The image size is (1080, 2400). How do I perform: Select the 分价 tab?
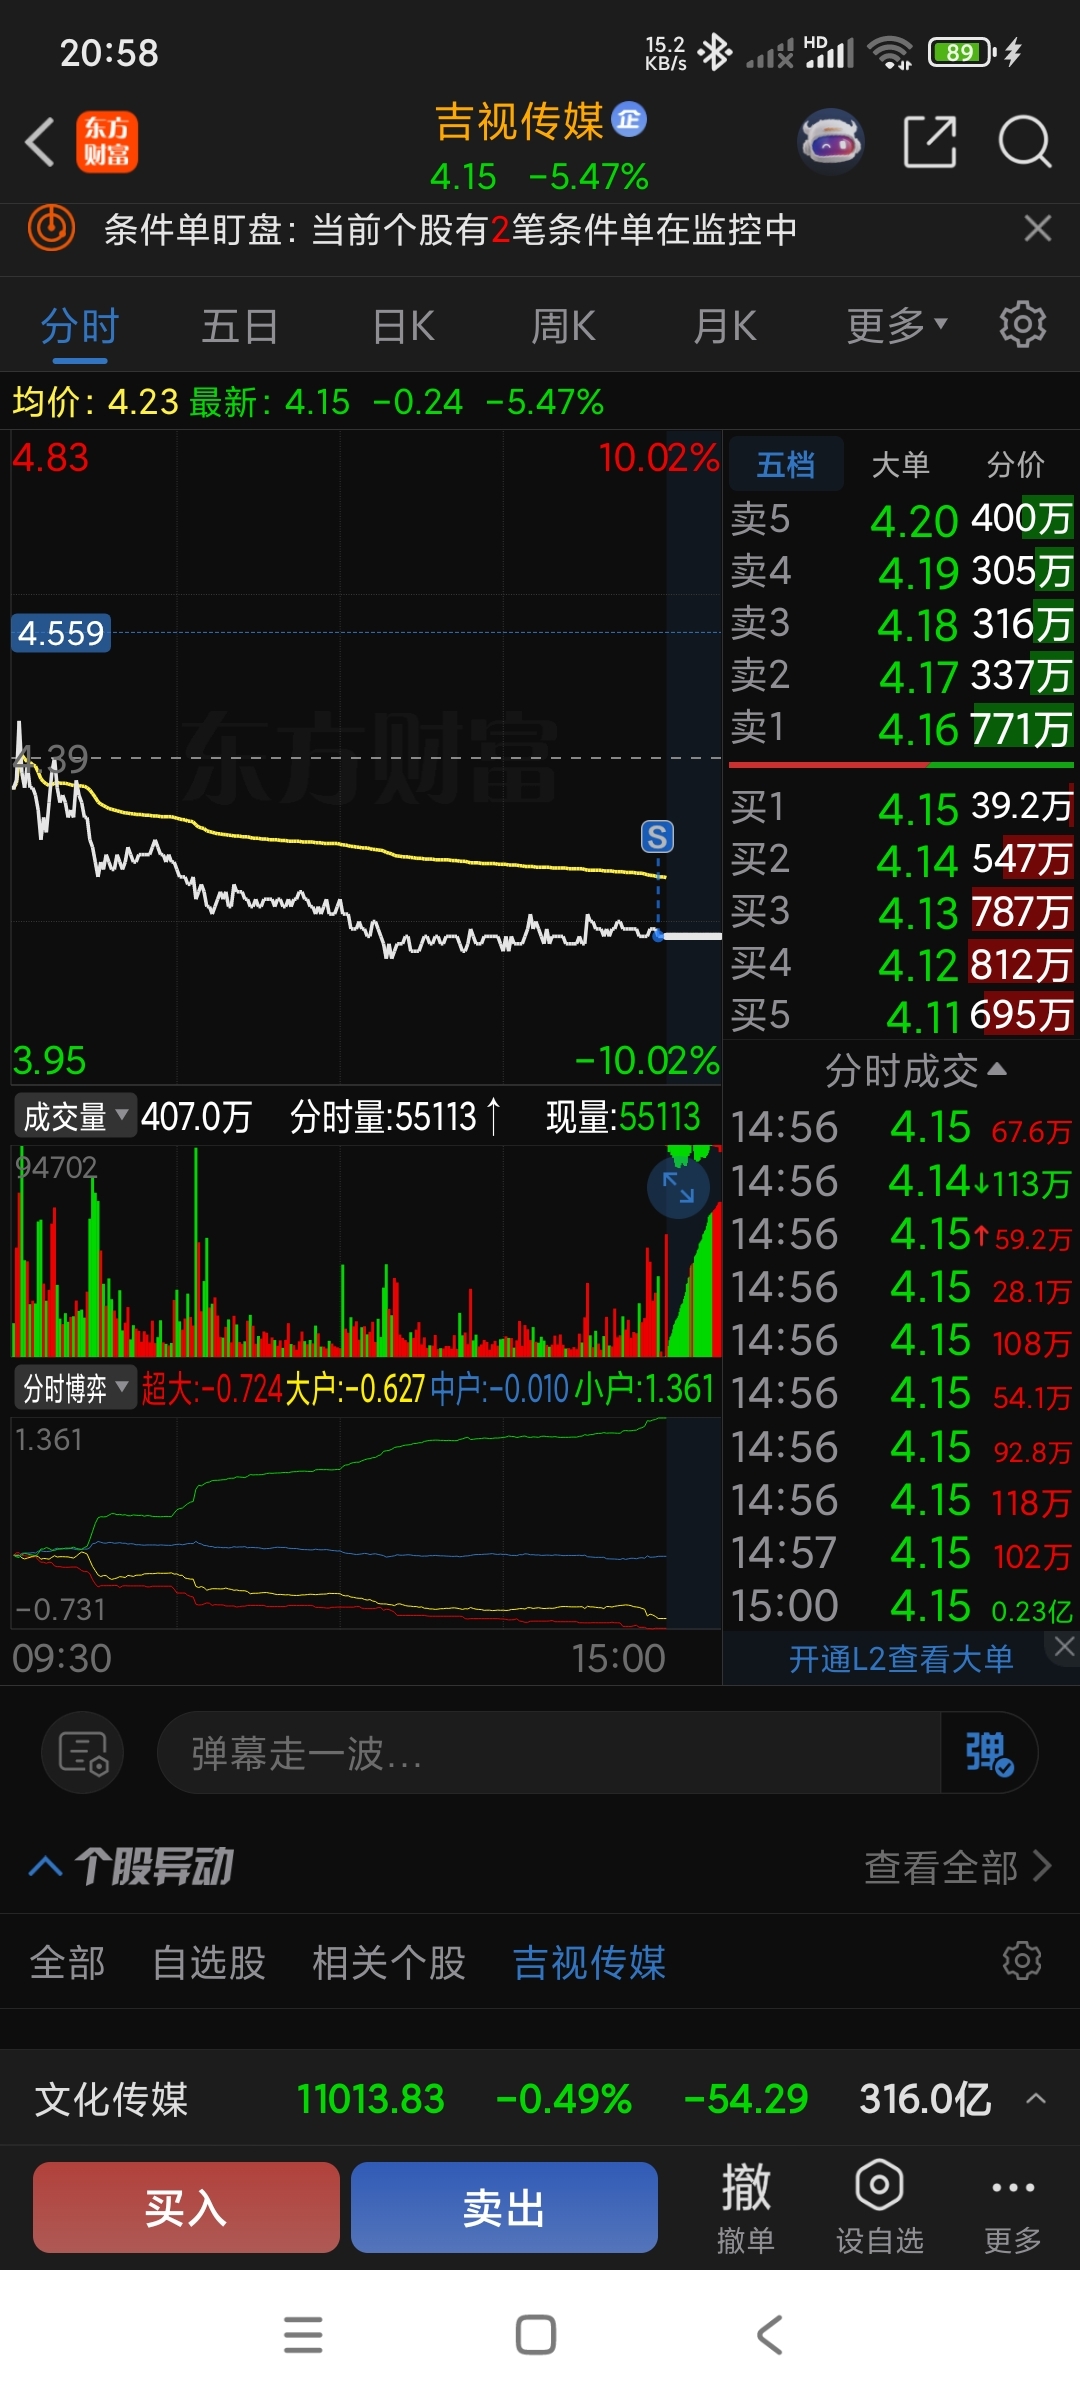pos(1016,464)
